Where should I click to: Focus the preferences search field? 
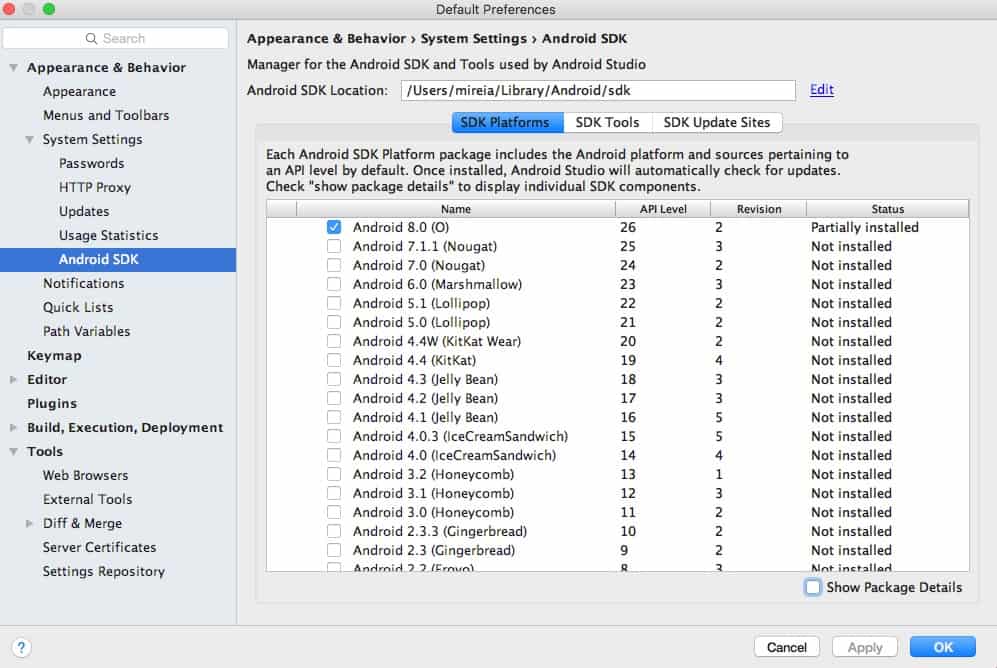tap(116, 39)
